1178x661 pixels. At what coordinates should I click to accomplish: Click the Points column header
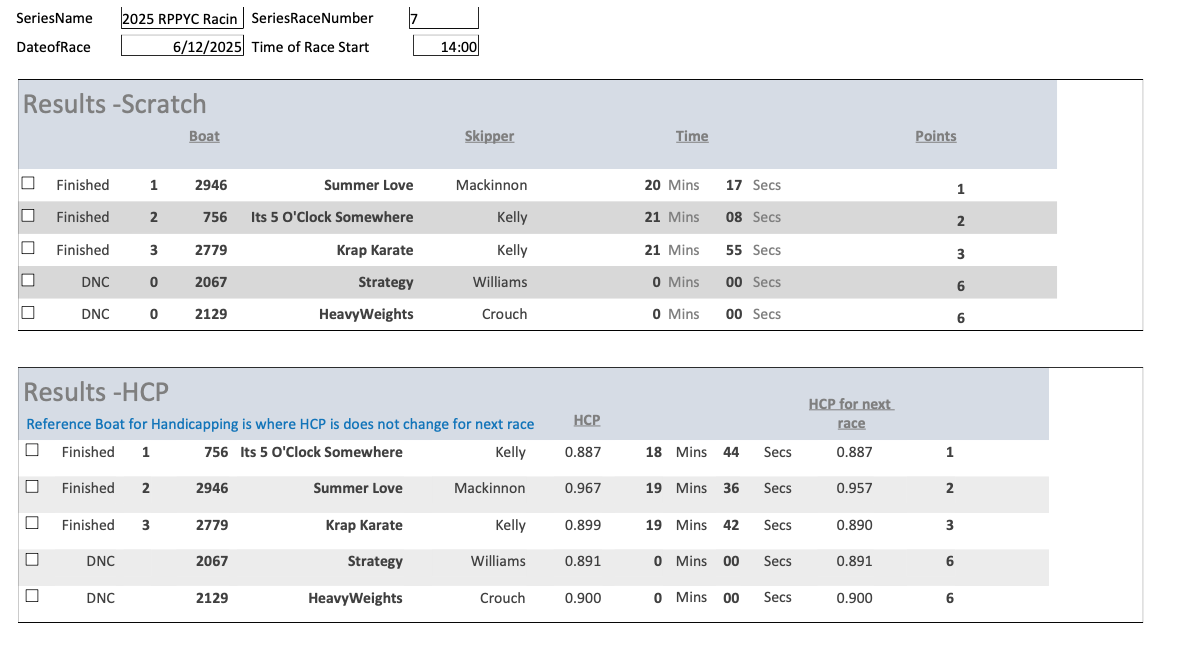[x=935, y=136]
